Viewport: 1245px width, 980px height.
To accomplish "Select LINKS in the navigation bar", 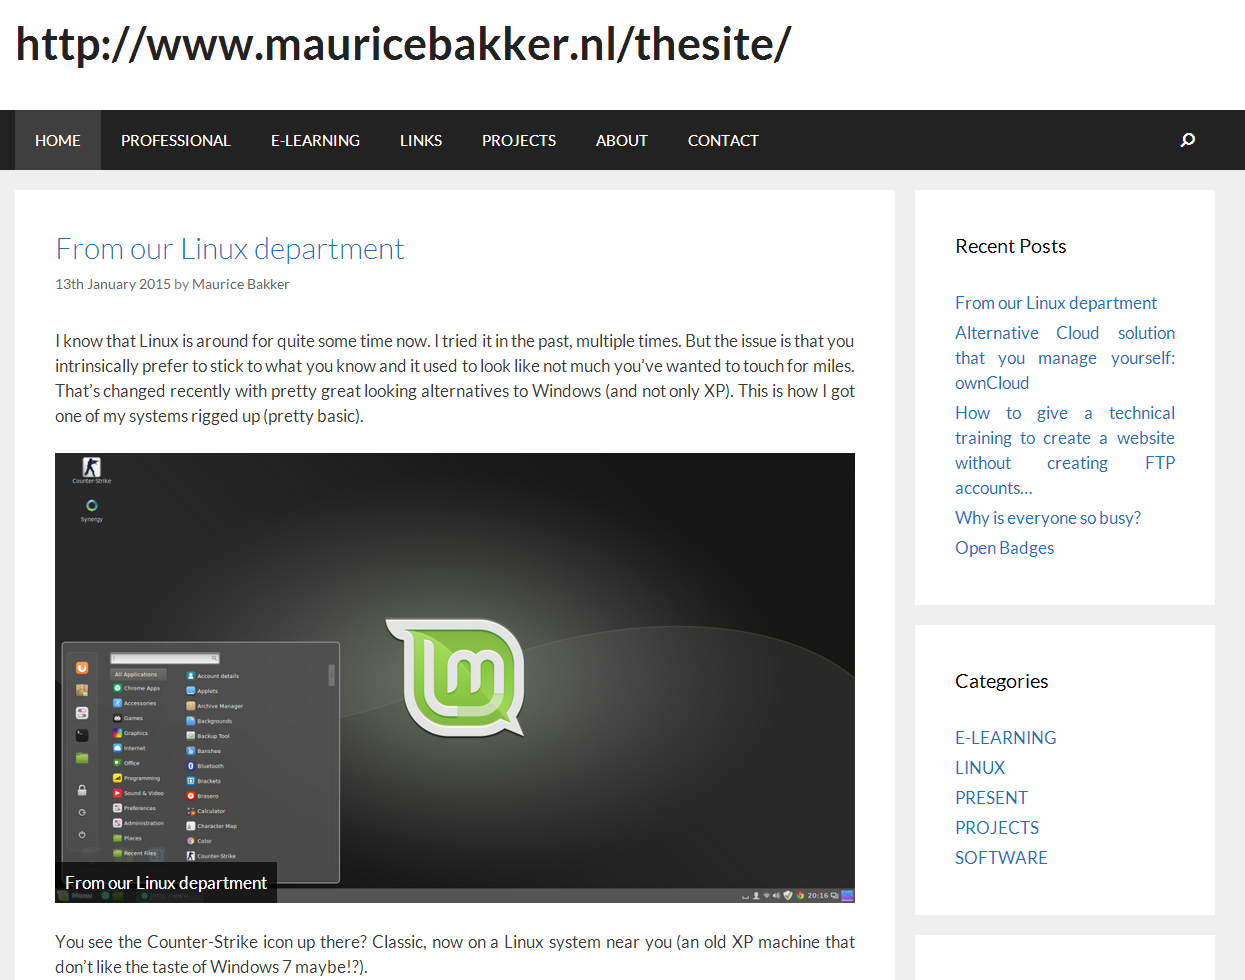I will point(421,140).
